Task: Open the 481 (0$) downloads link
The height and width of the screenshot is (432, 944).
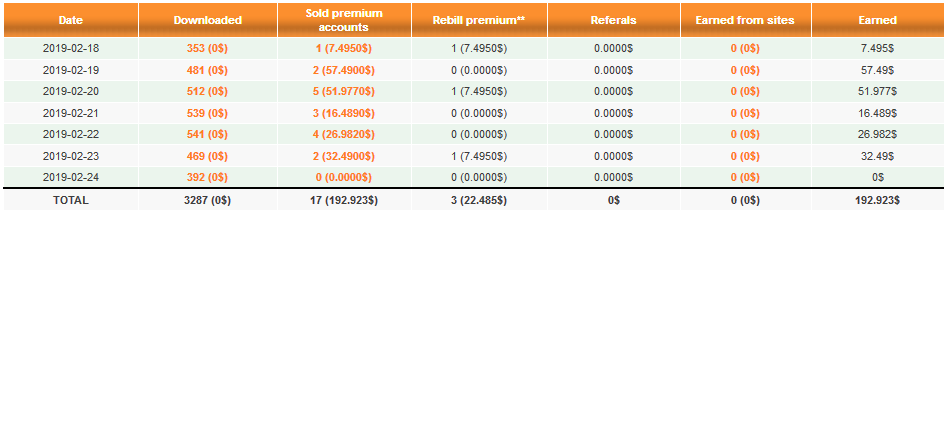Action: point(207,70)
